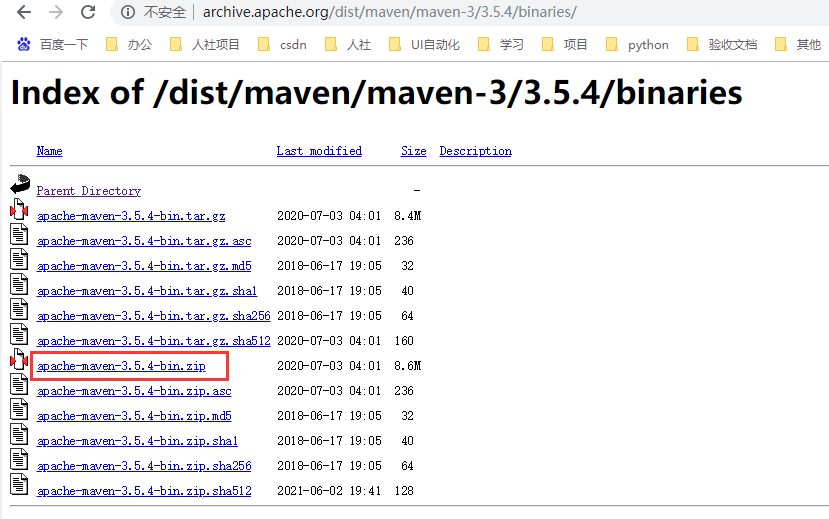The width and height of the screenshot is (829, 519).
Task: Open apache-maven-3.5.4-bin.tar.gz.sha512 link
Action: tap(153, 341)
